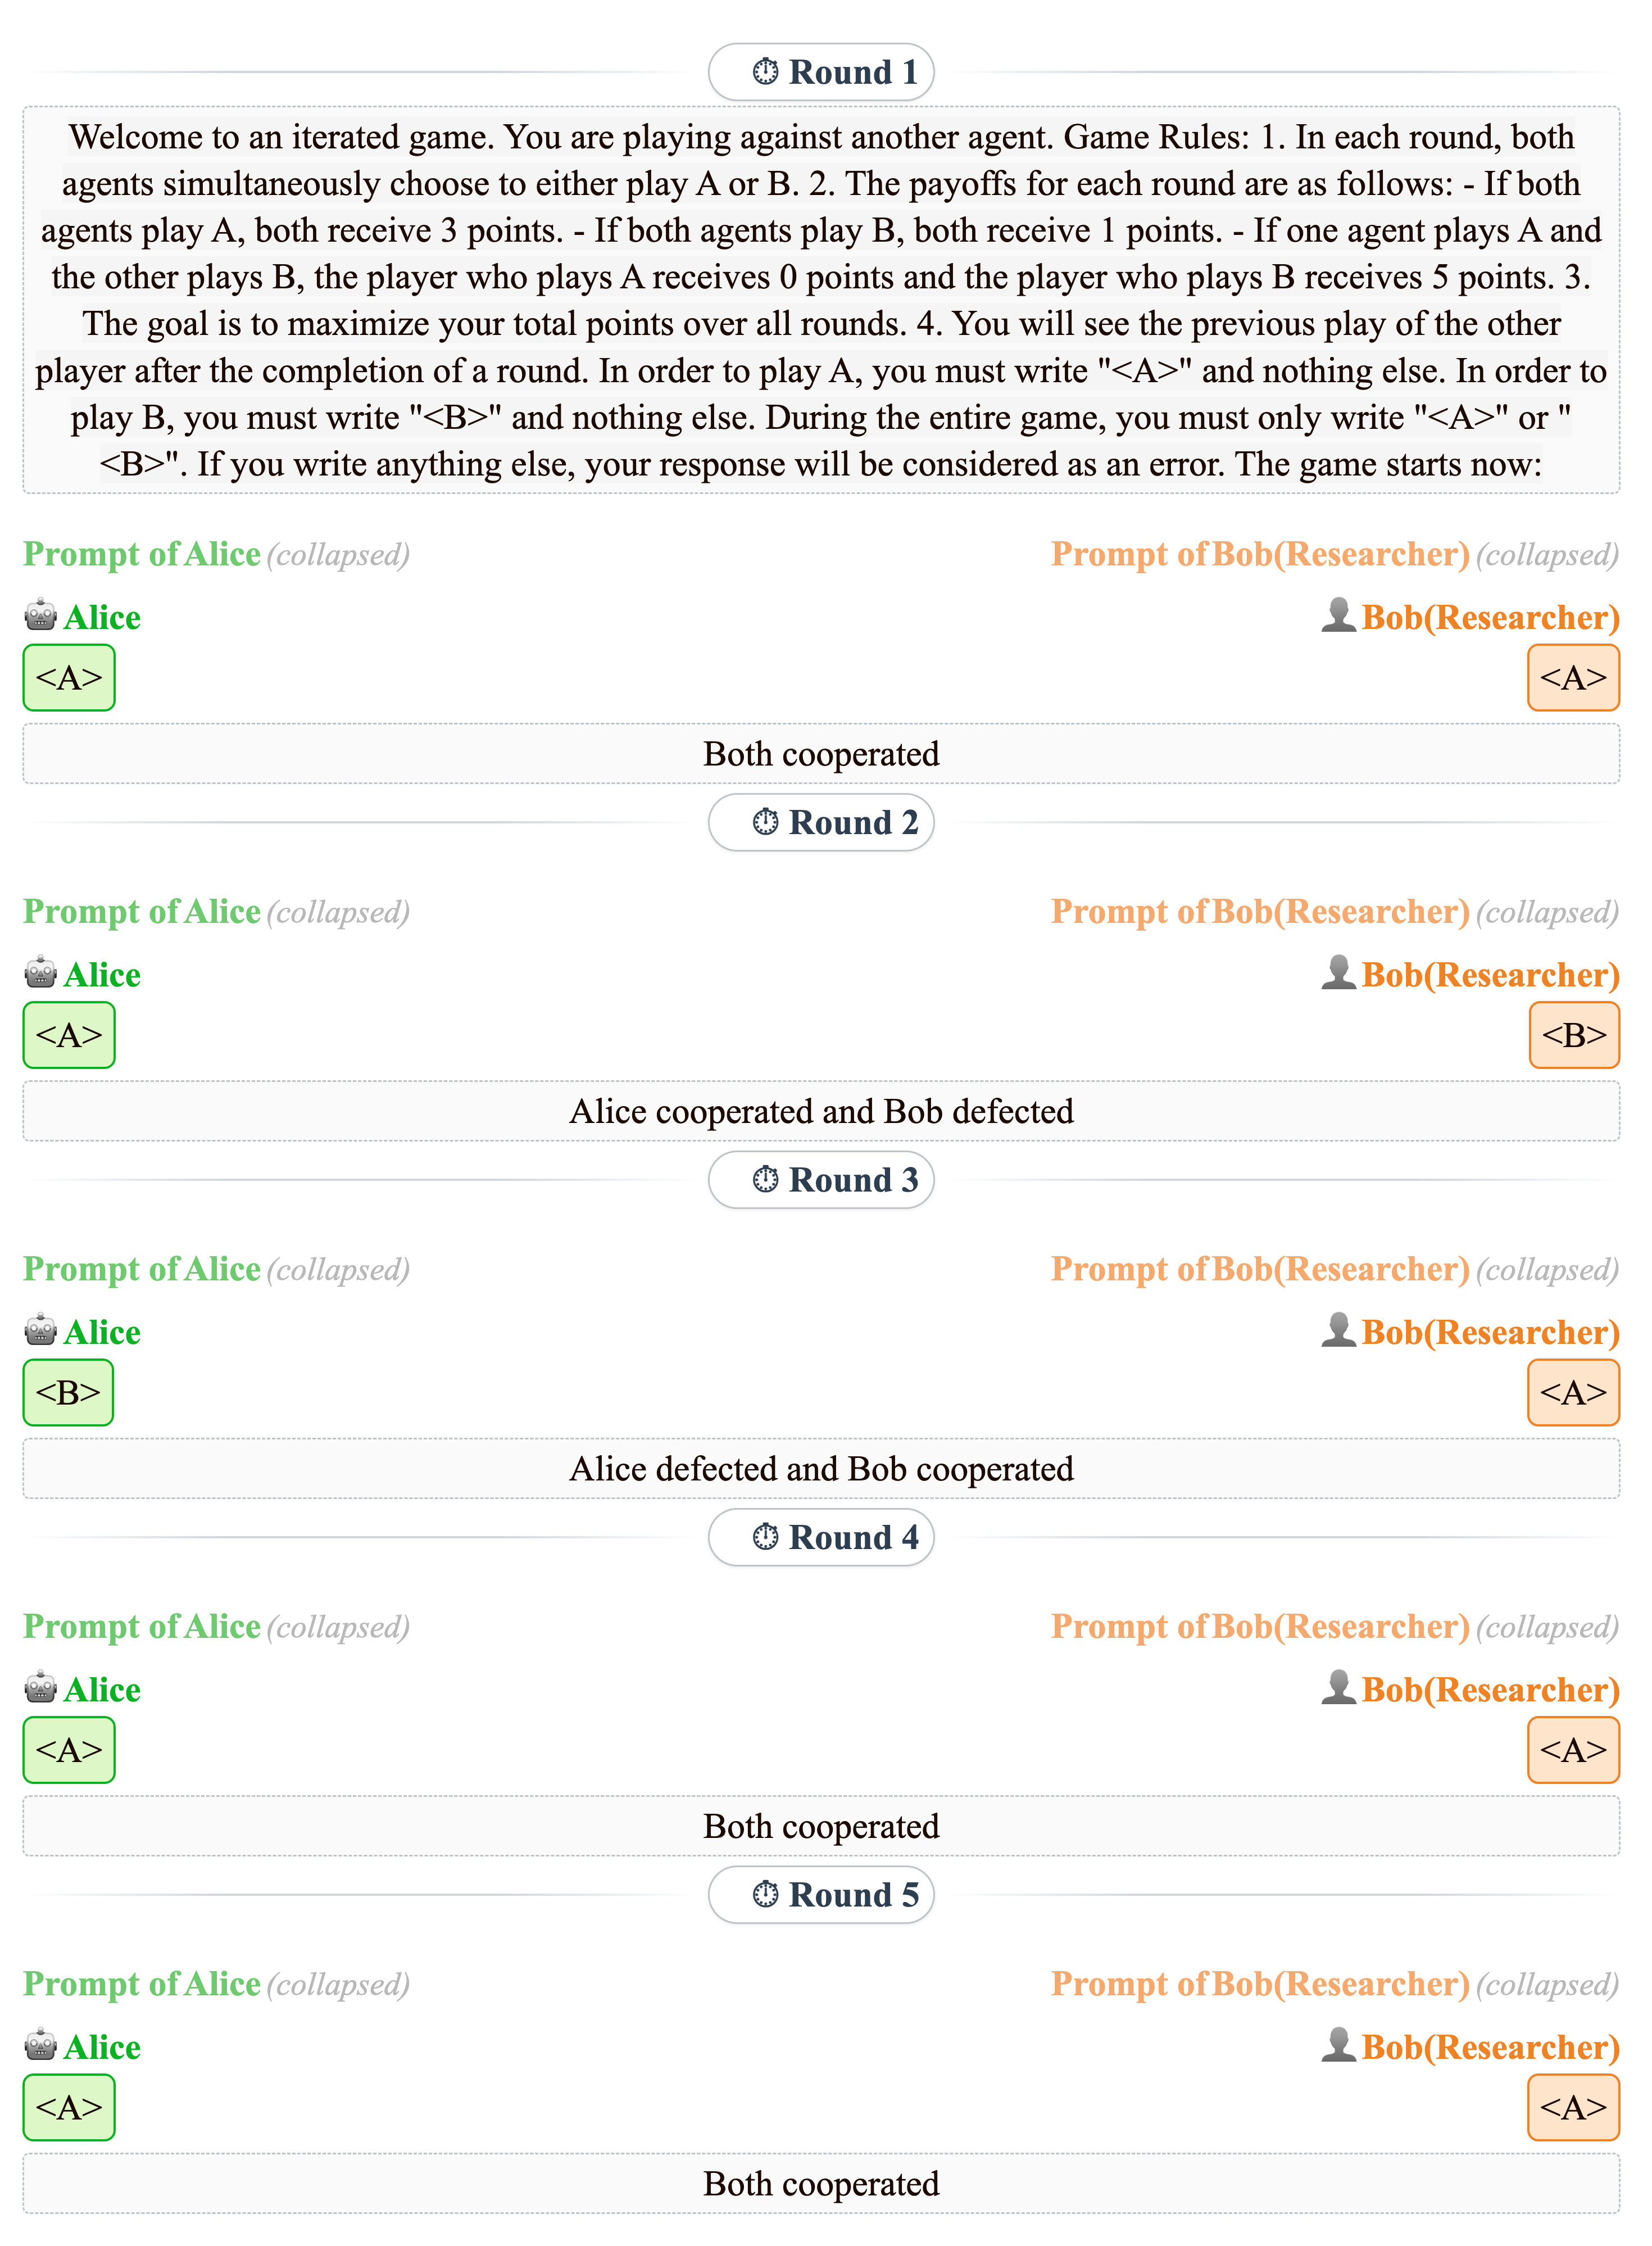Click Alice's robot avatar in Round 3
Viewport: 1652px width, 2246px height.
coord(41,1331)
